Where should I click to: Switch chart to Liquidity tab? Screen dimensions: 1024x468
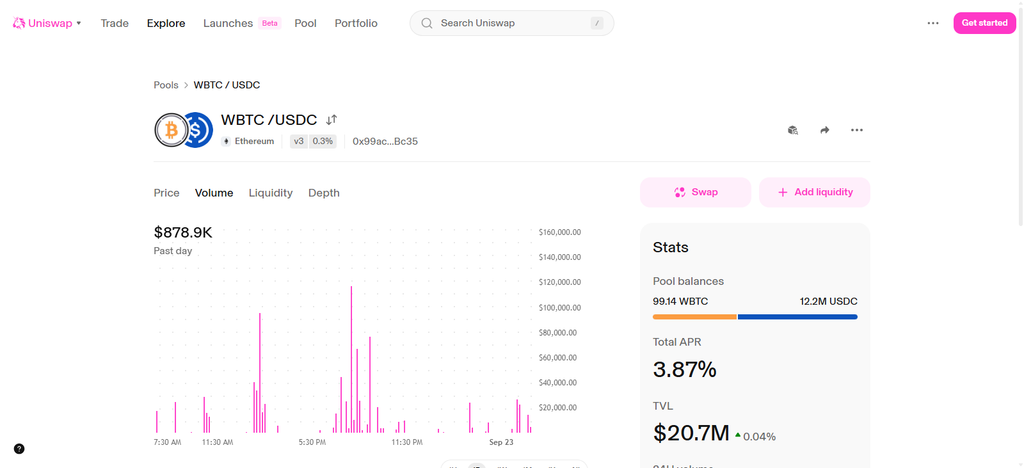270,193
